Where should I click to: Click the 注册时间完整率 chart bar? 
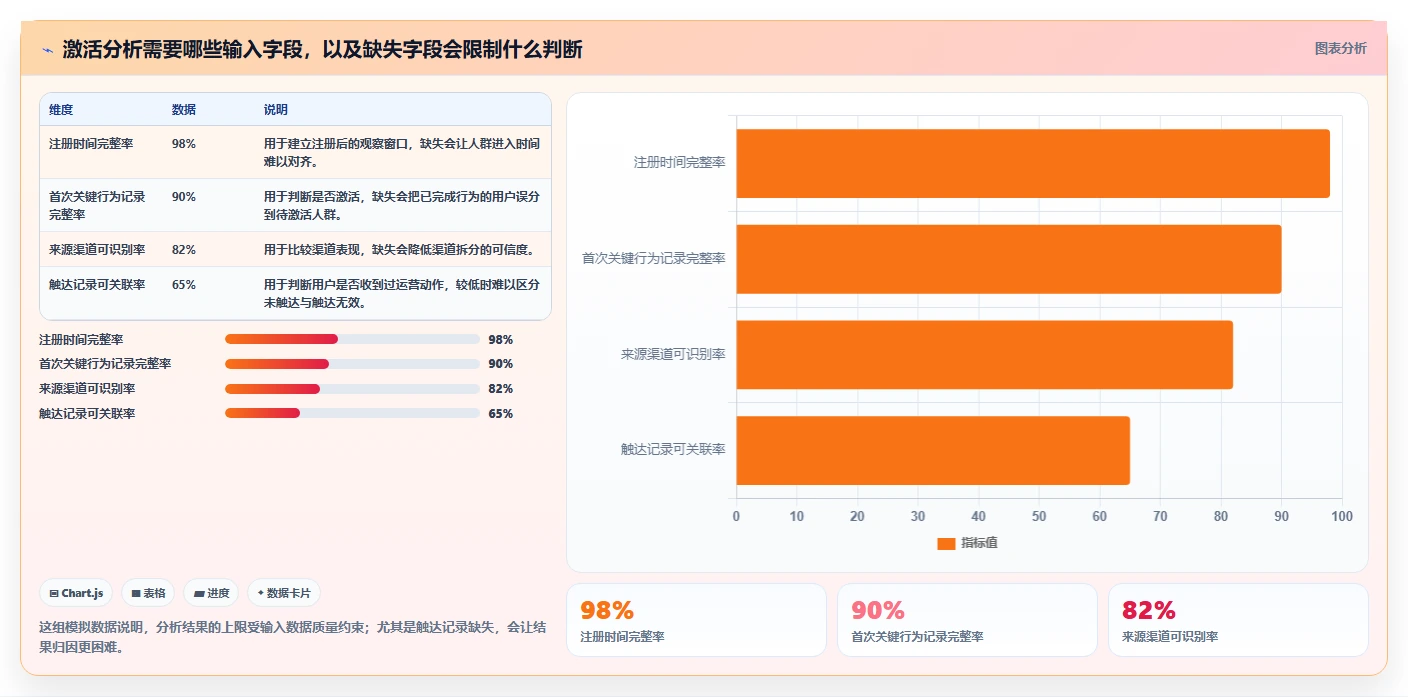1033,163
